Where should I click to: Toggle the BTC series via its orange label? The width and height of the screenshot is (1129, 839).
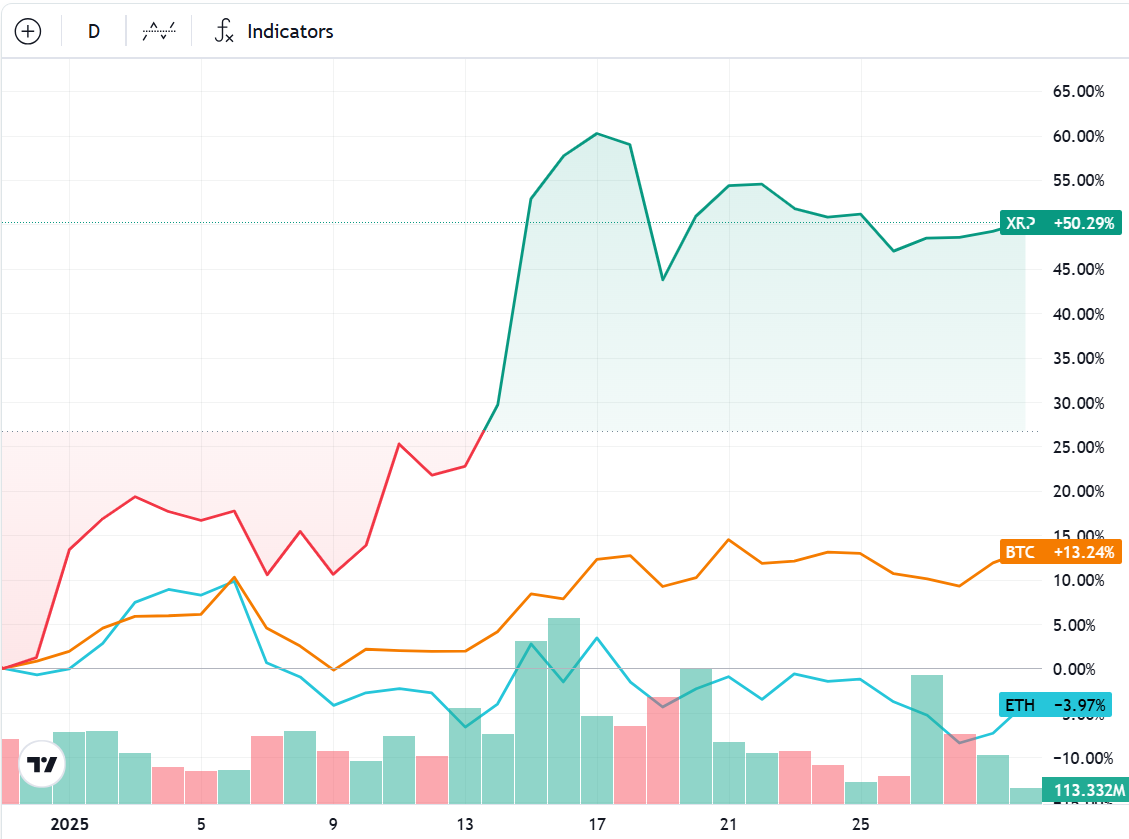click(x=1061, y=552)
